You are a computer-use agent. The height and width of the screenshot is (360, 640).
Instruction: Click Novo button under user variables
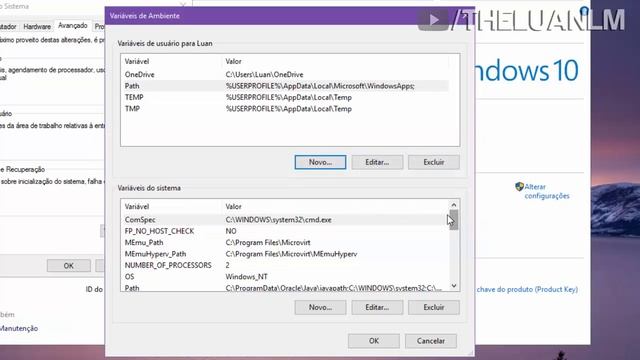point(320,162)
